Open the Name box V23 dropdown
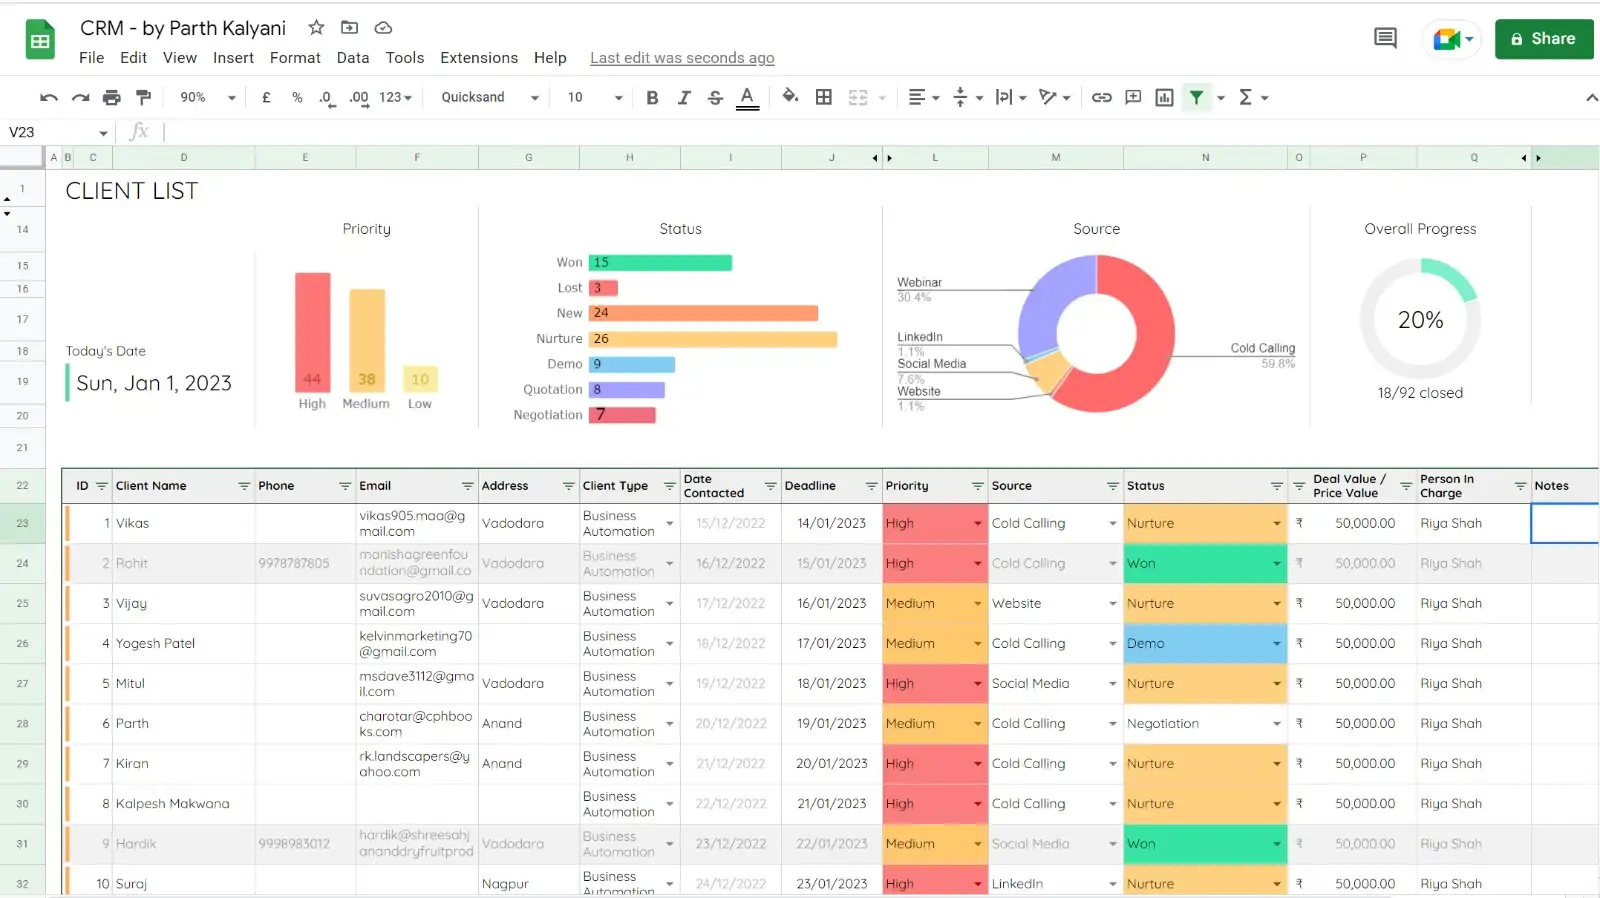1600x898 pixels. click(x=103, y=133)
